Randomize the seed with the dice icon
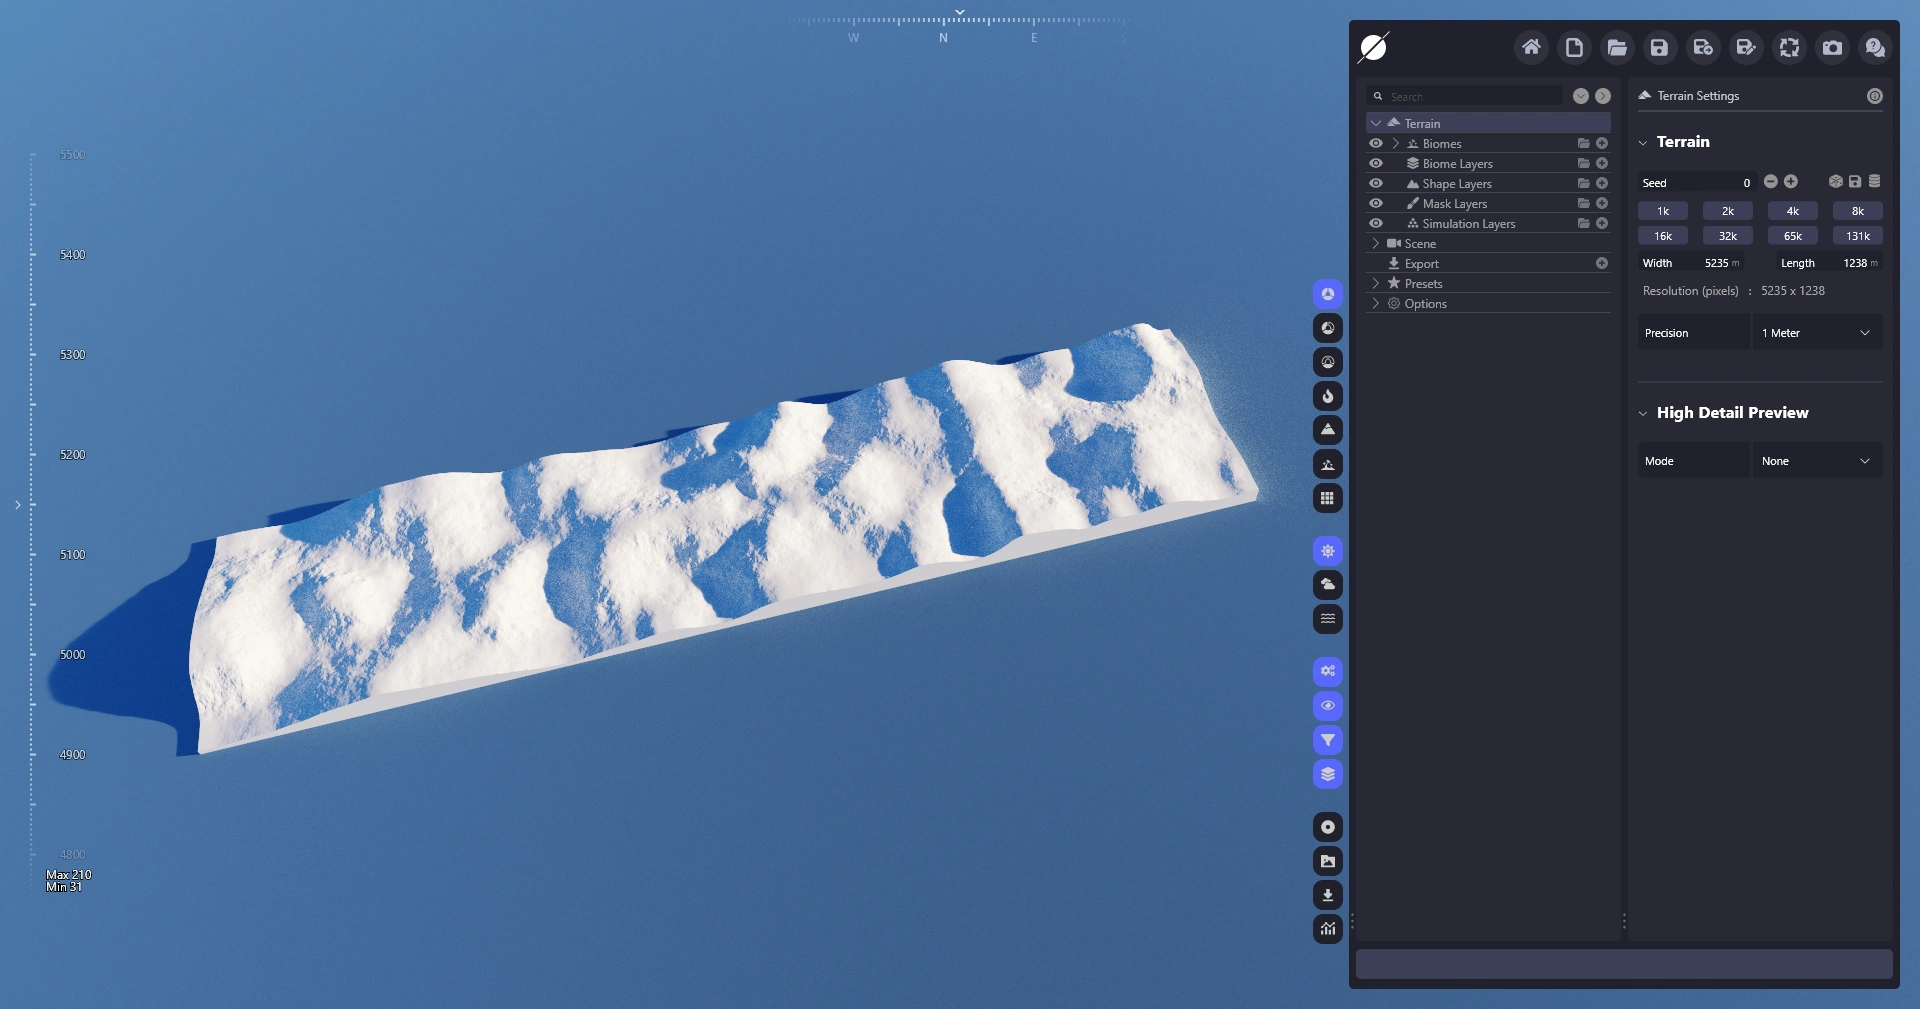The image size is (1920, 1009). click(x=1835, y=182)
